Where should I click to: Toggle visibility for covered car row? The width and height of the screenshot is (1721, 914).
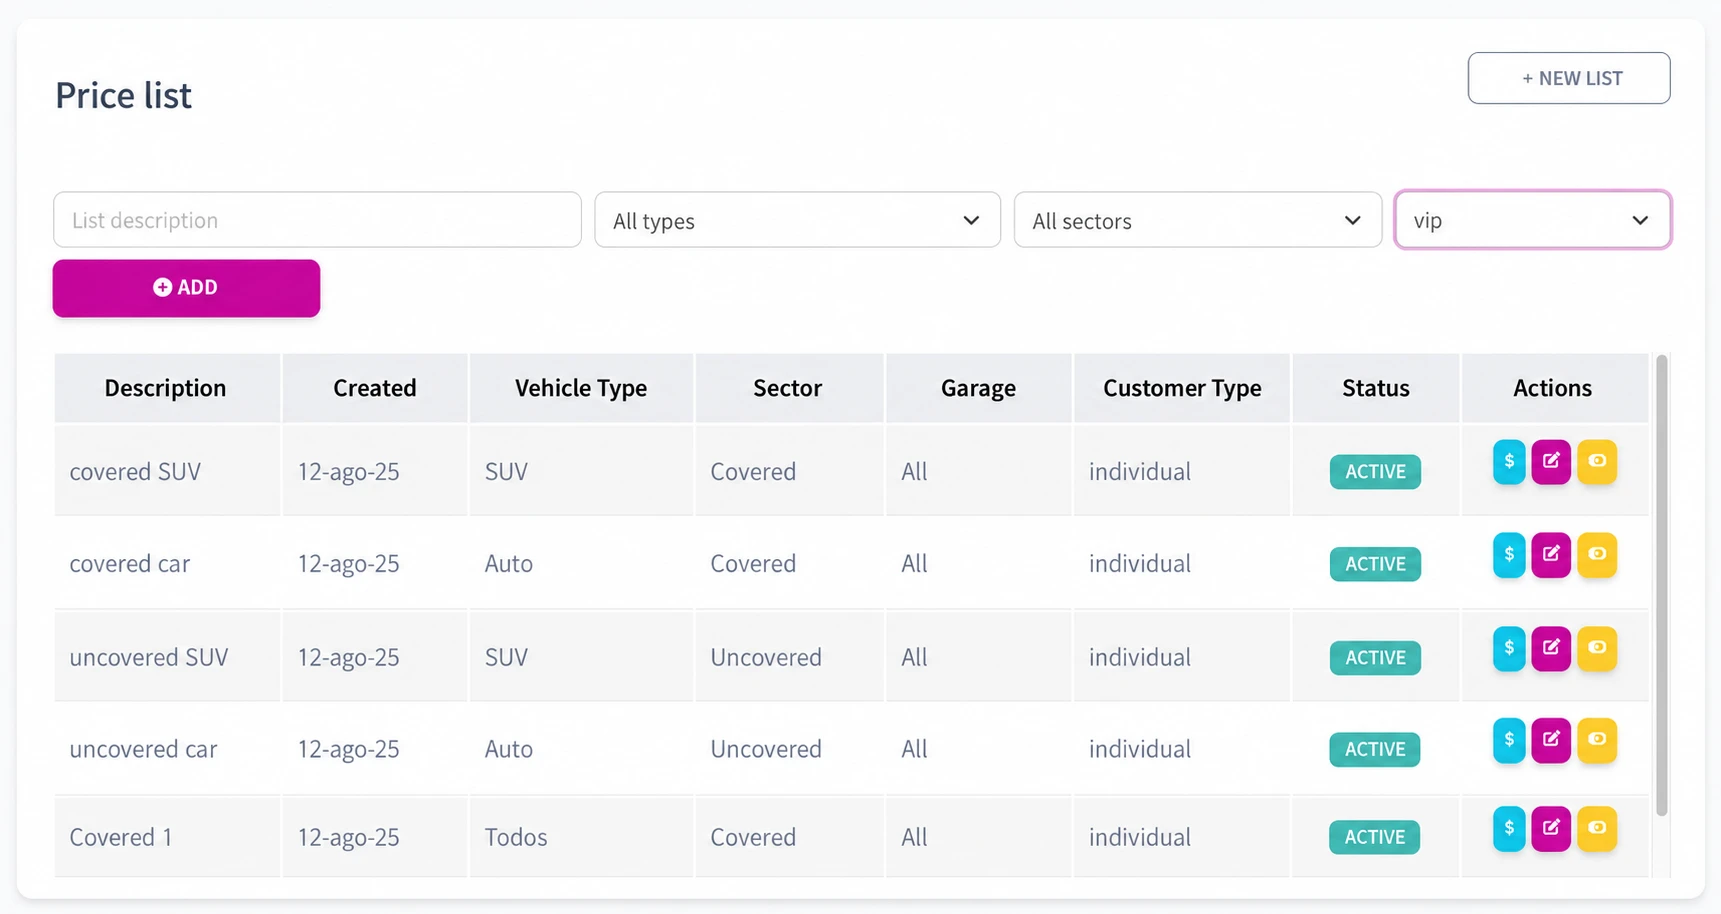1597,555
